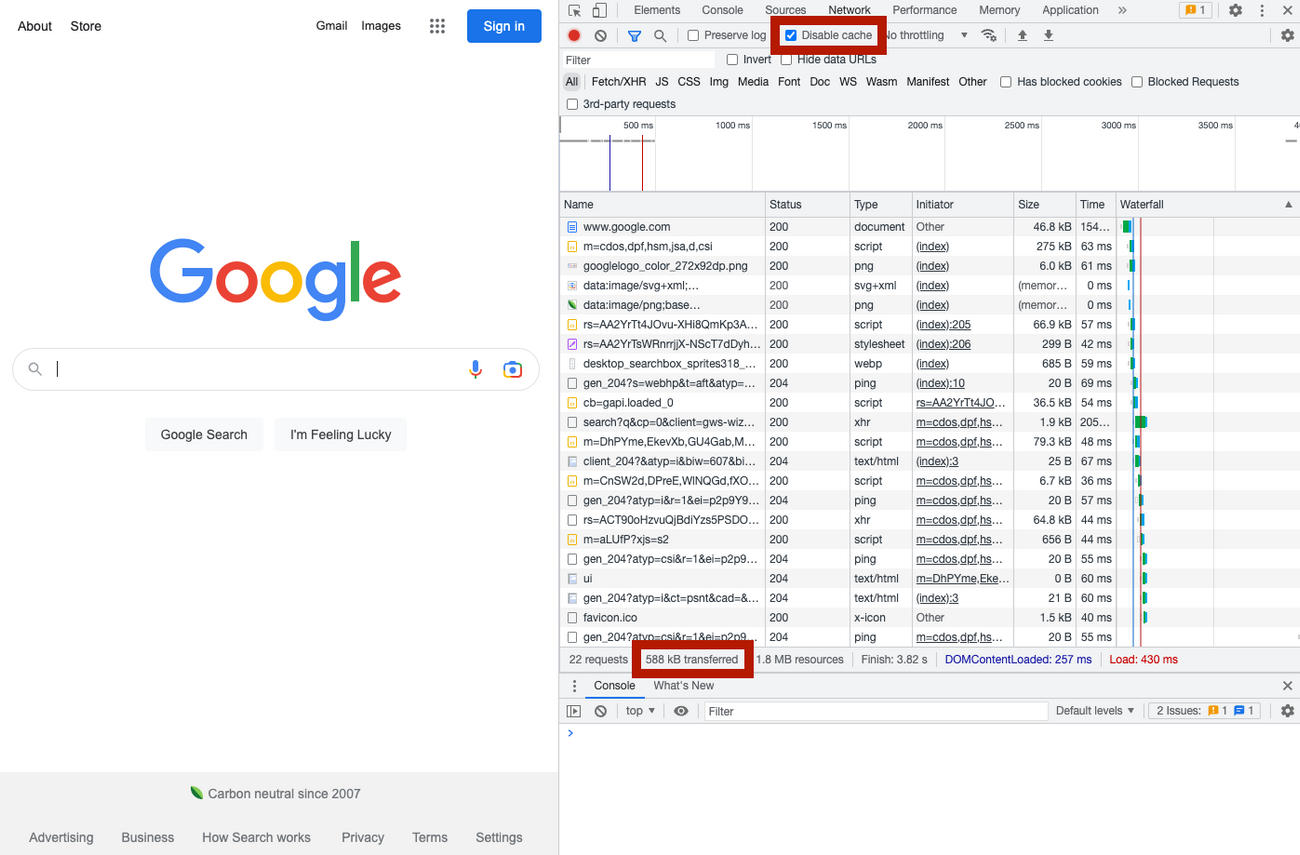1300x855 pixels.
Task: Filter requests by CSS type
Action: click(689, 82)
